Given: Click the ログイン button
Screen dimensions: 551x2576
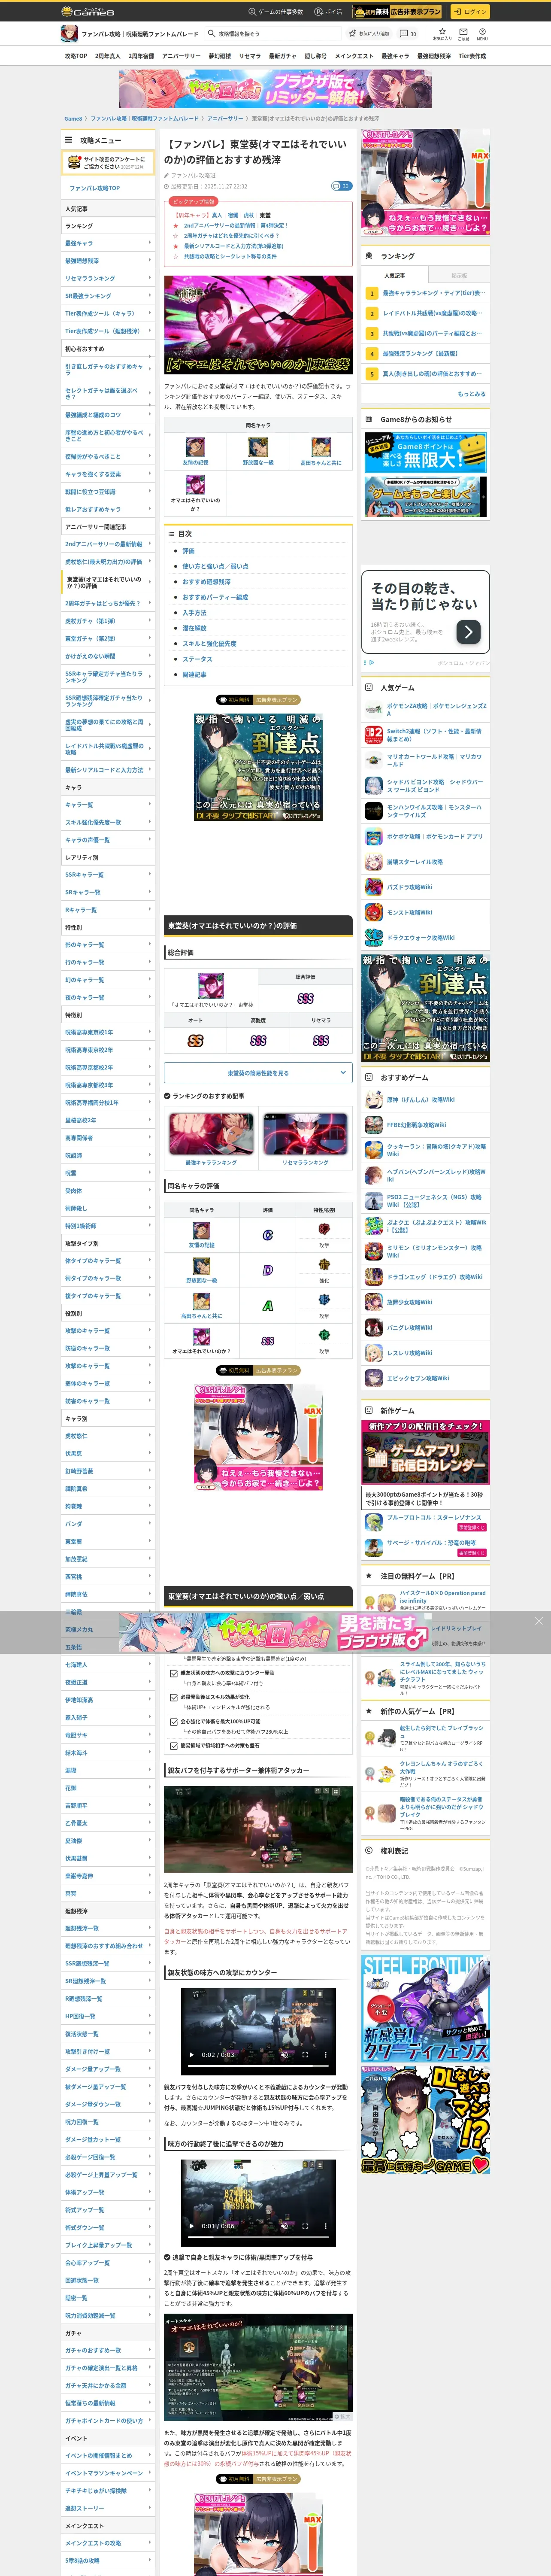Looking at the screenshot, I should point(469,12).
